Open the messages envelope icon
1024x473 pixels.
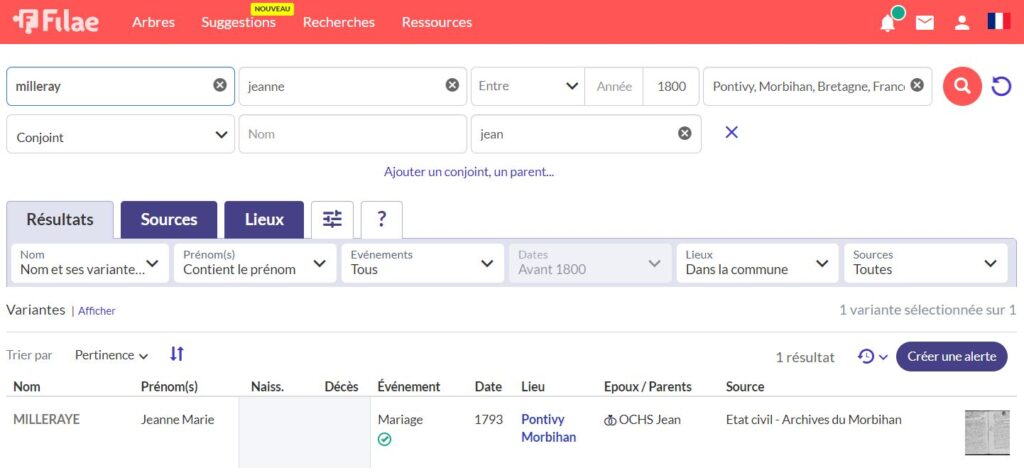pos(925,22)
